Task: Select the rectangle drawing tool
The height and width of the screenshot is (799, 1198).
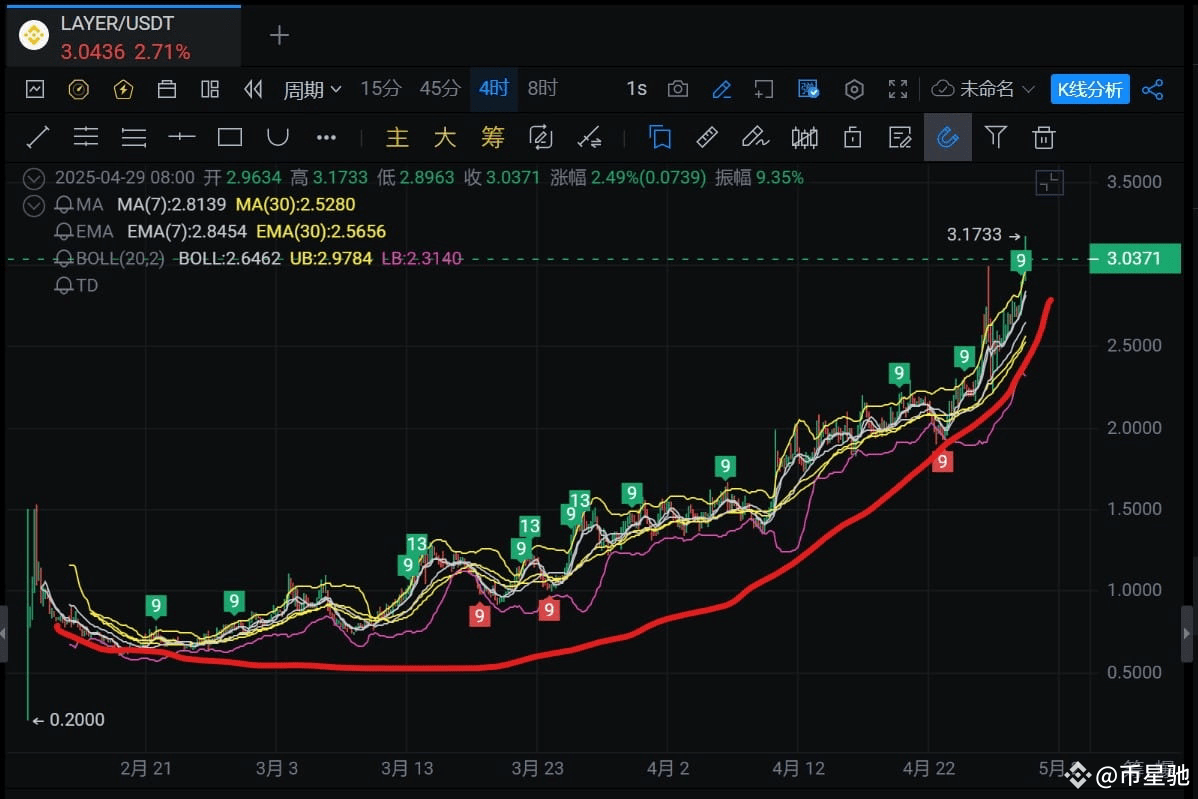Action: [229, 137]
